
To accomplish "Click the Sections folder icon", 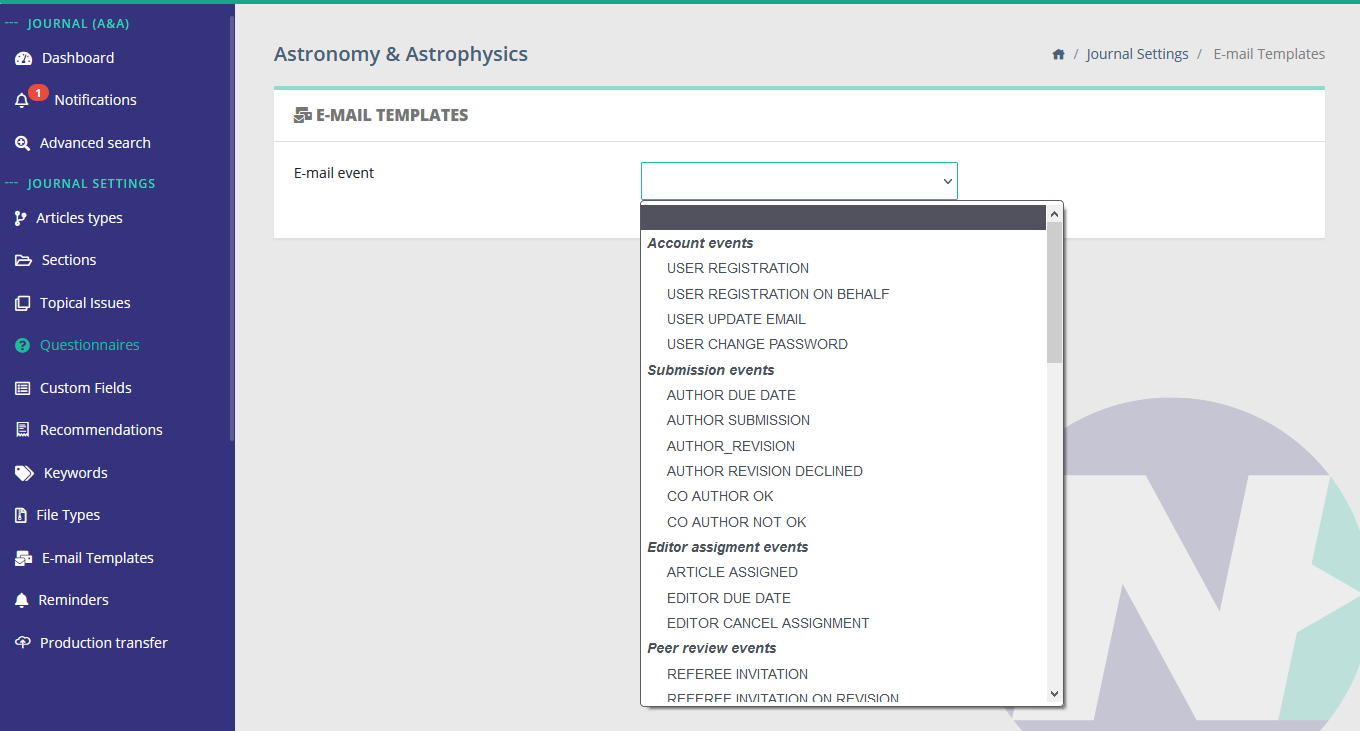I will (23, 260).
